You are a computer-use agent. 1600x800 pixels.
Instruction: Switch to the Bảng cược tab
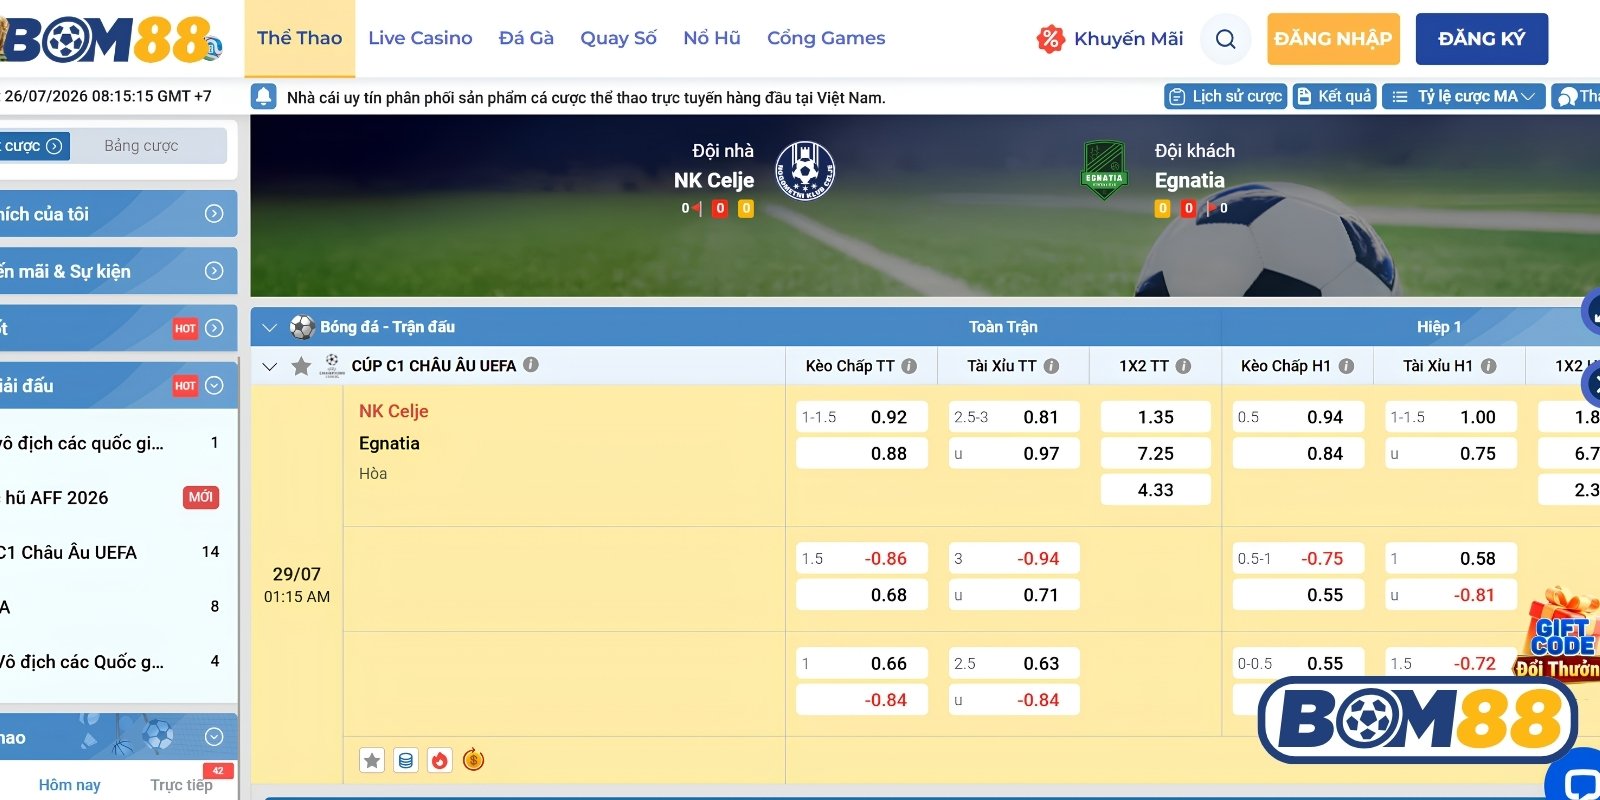141,146
